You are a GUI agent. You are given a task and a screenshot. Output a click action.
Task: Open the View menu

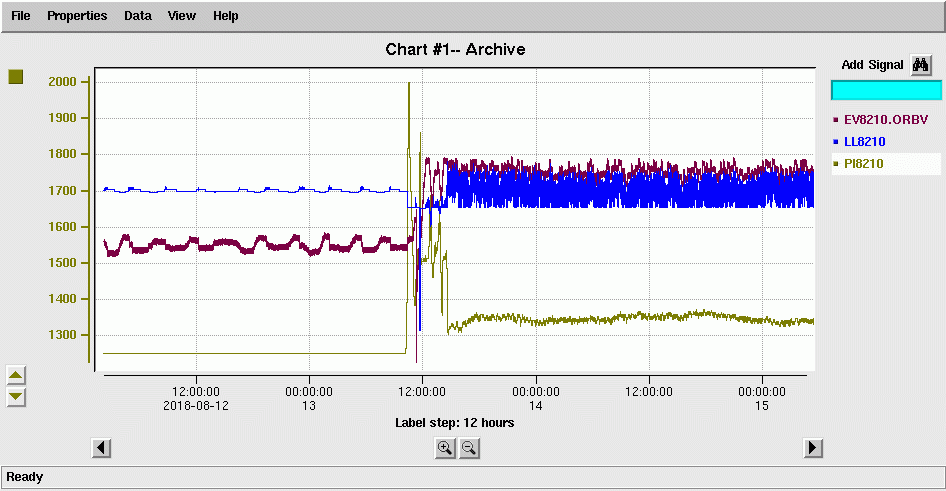[x=182, y=16]
